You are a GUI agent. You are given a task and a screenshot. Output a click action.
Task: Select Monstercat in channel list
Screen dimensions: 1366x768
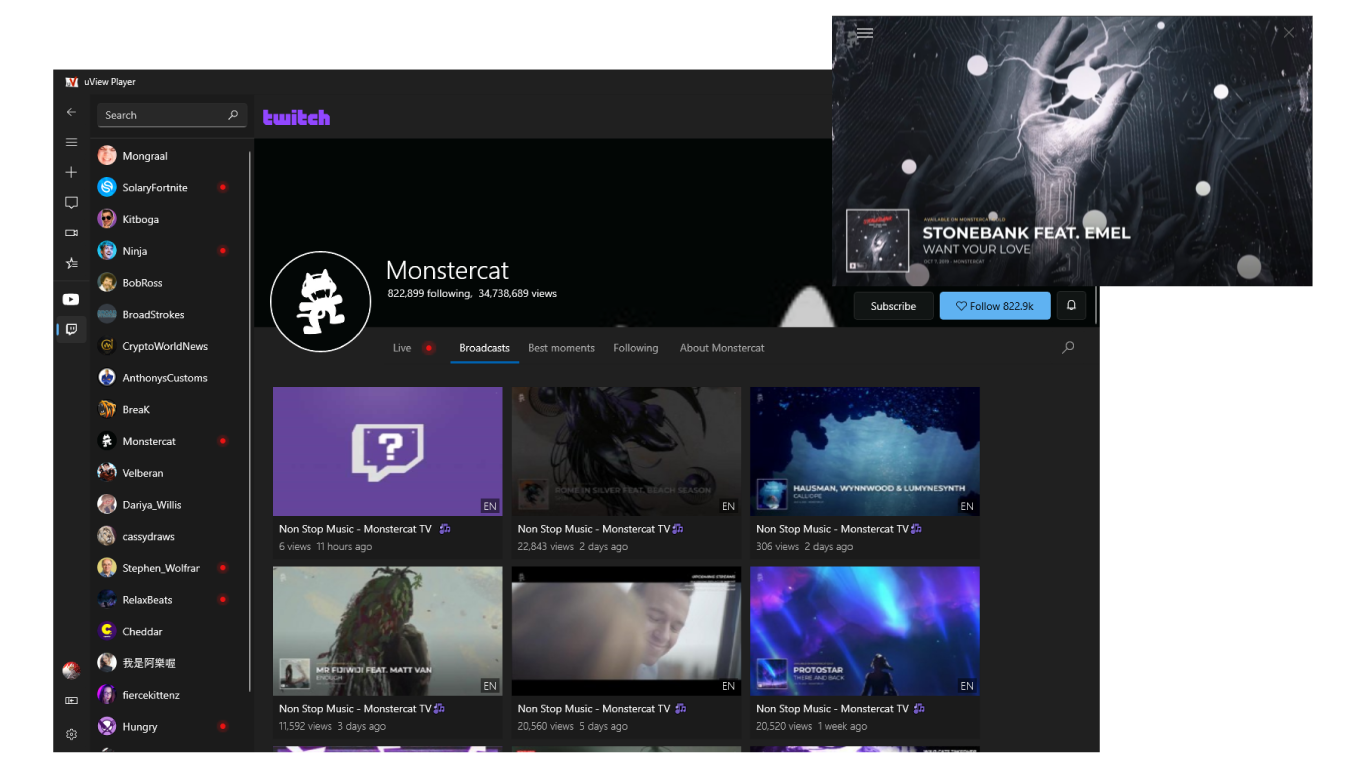click(170, 441)
